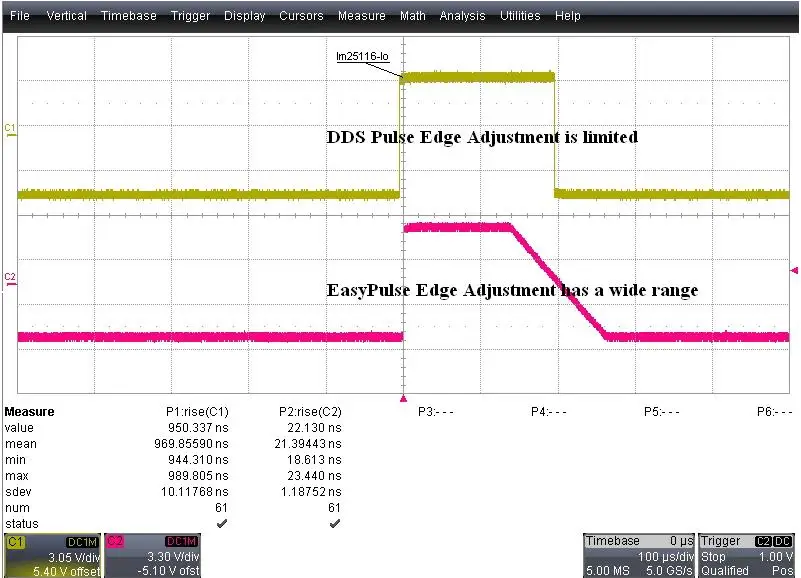Select the P2:rise(C2) measurement header
Image resolution: width=801 pixels, height=578 pixels.
(x=310, y=411)
